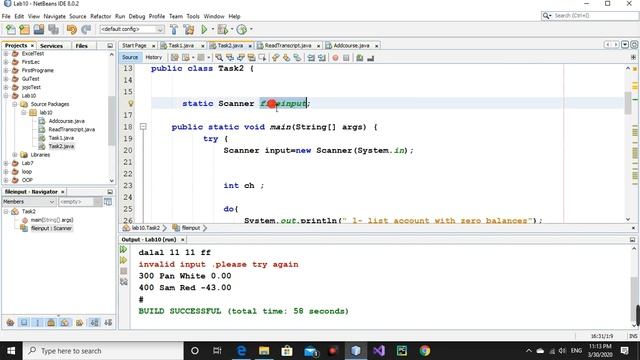Click the Build Project hammer icon
Viewport: 640px width, 360px height.
pyautogui.click(x=174, y=29)
